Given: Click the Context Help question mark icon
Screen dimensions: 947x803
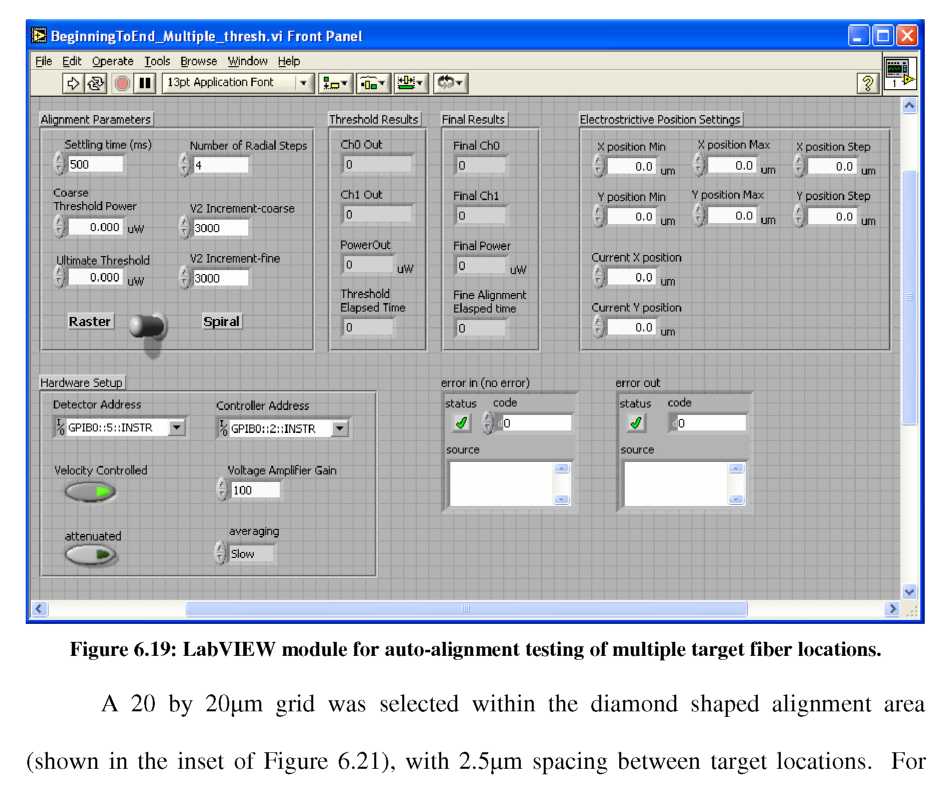Looking at the screenshot, I should [x=867, y=83].
